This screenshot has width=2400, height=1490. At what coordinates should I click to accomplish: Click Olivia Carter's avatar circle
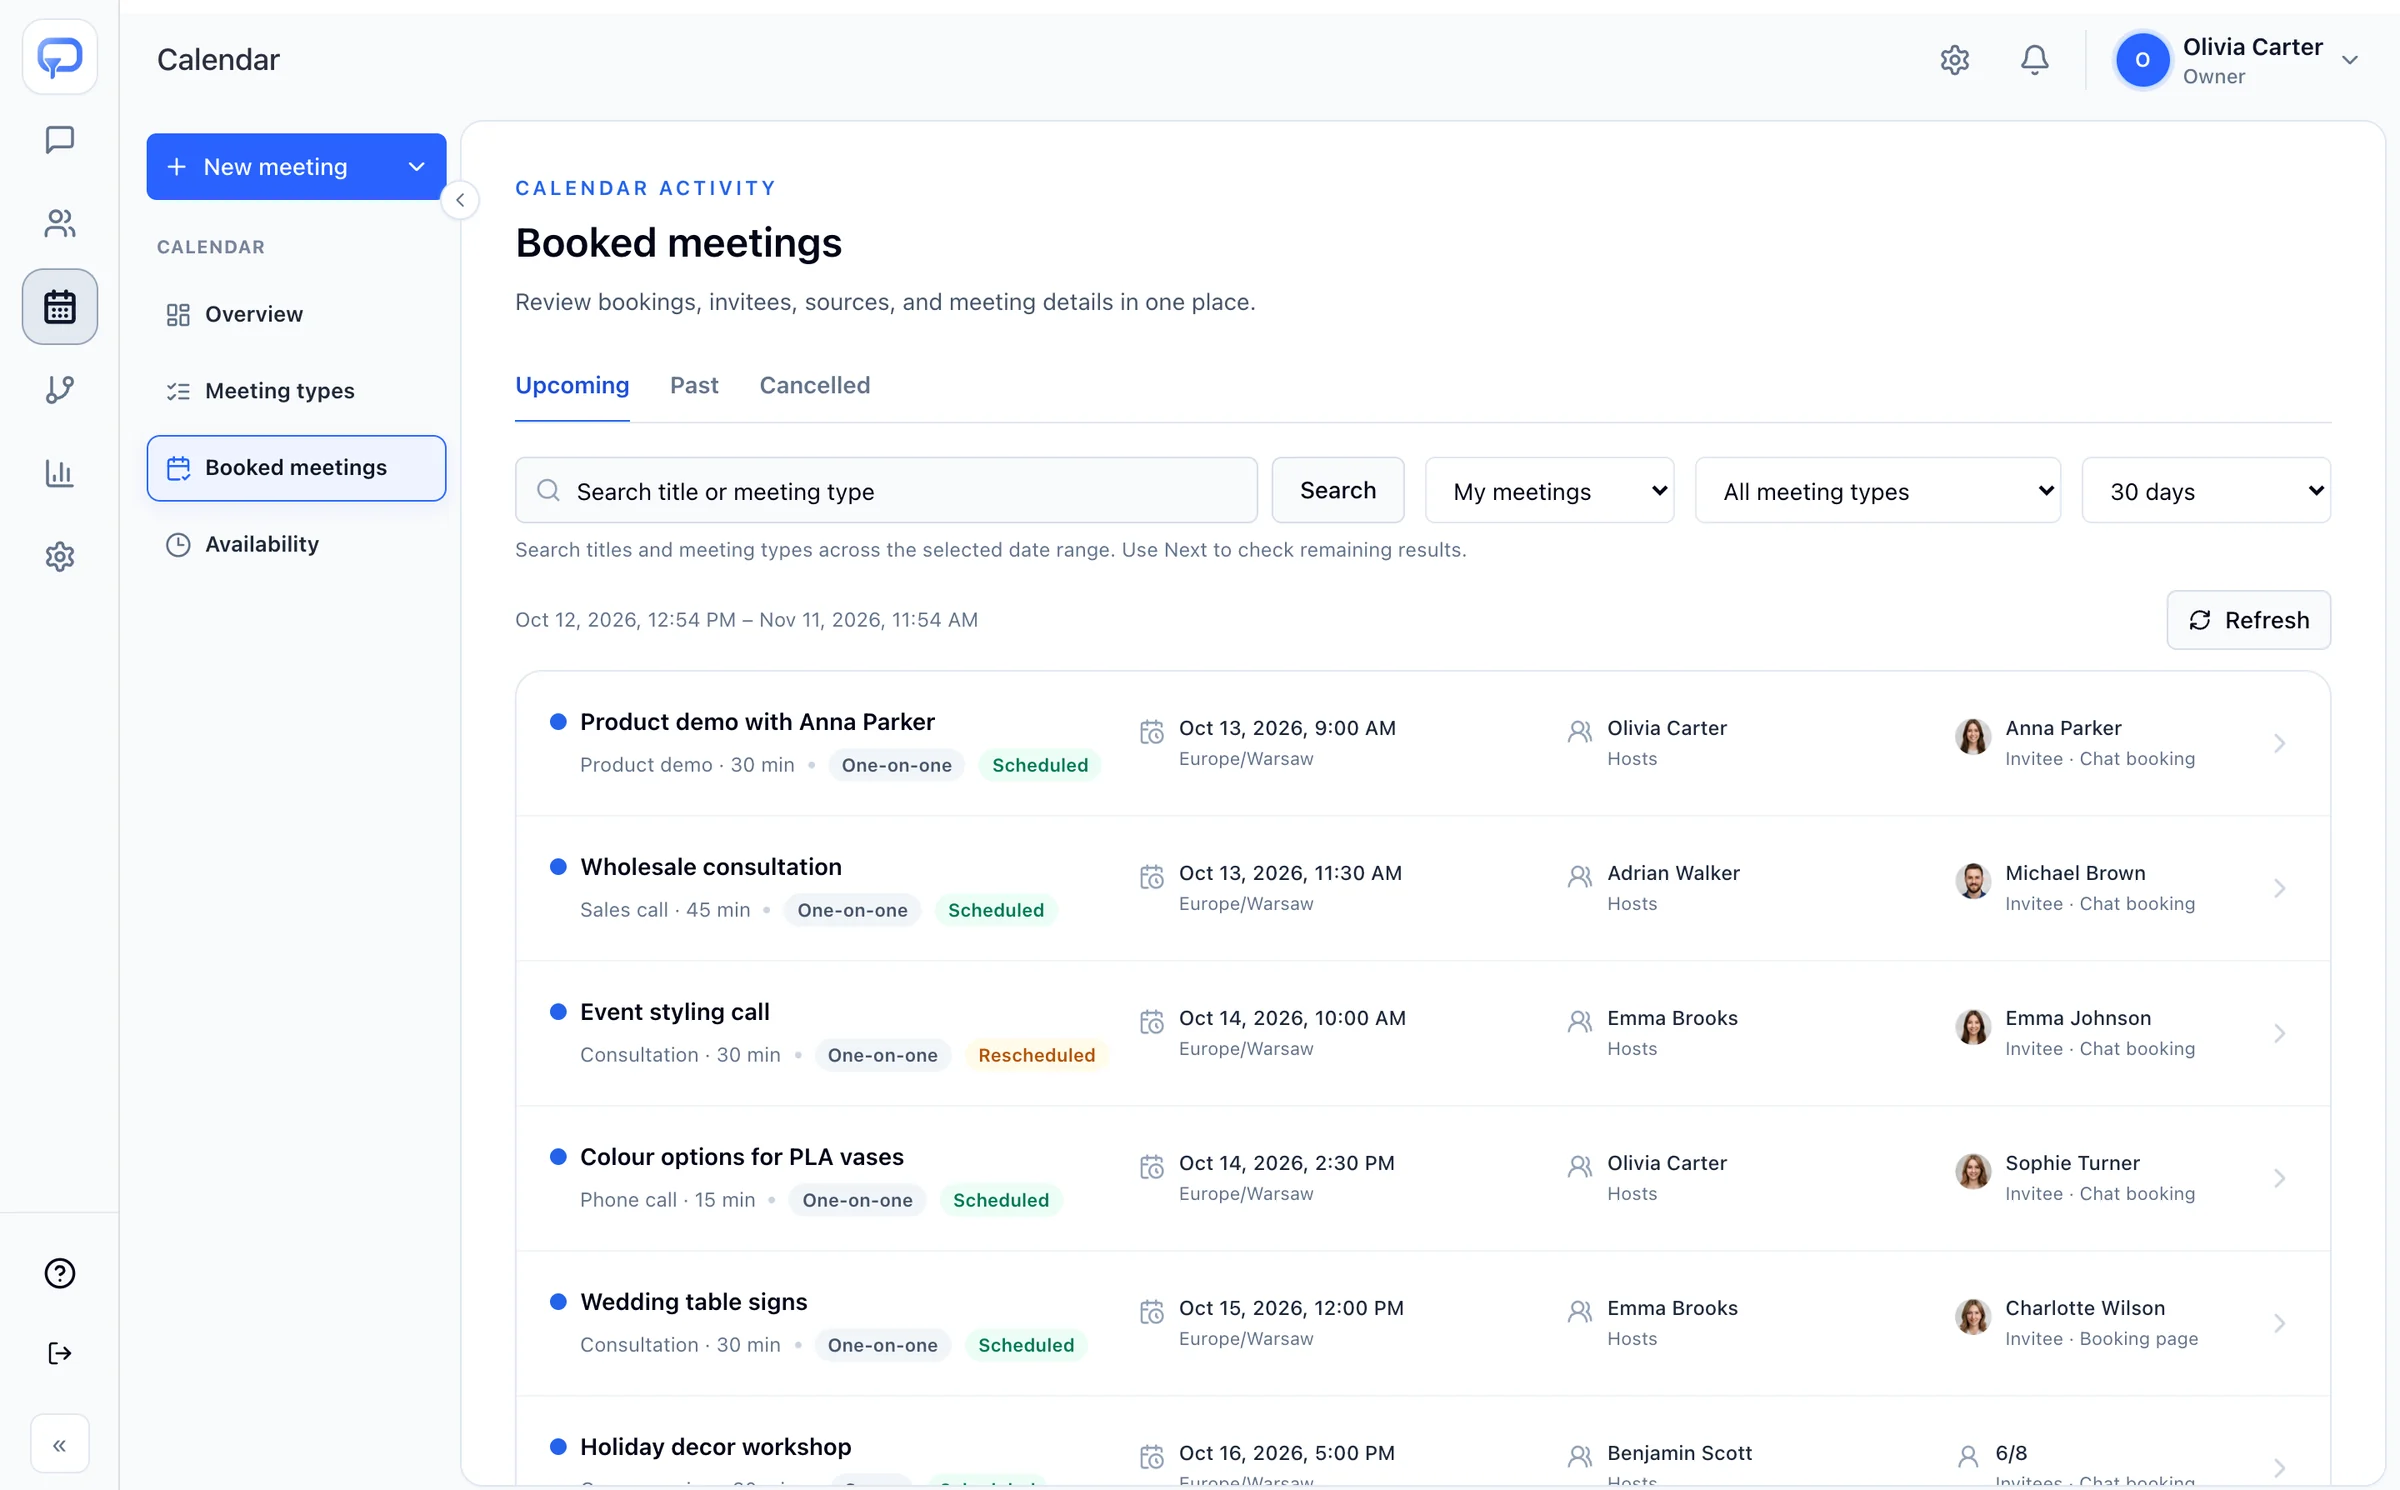[x=2142, y=60]
